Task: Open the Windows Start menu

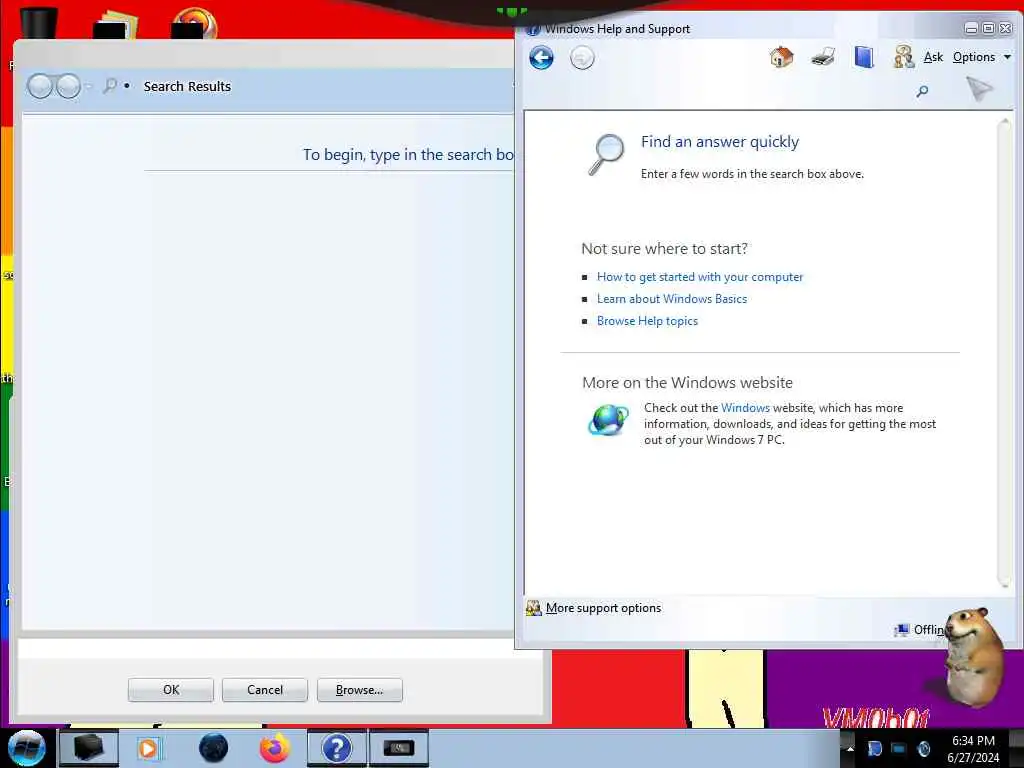Action: [26, 748]
